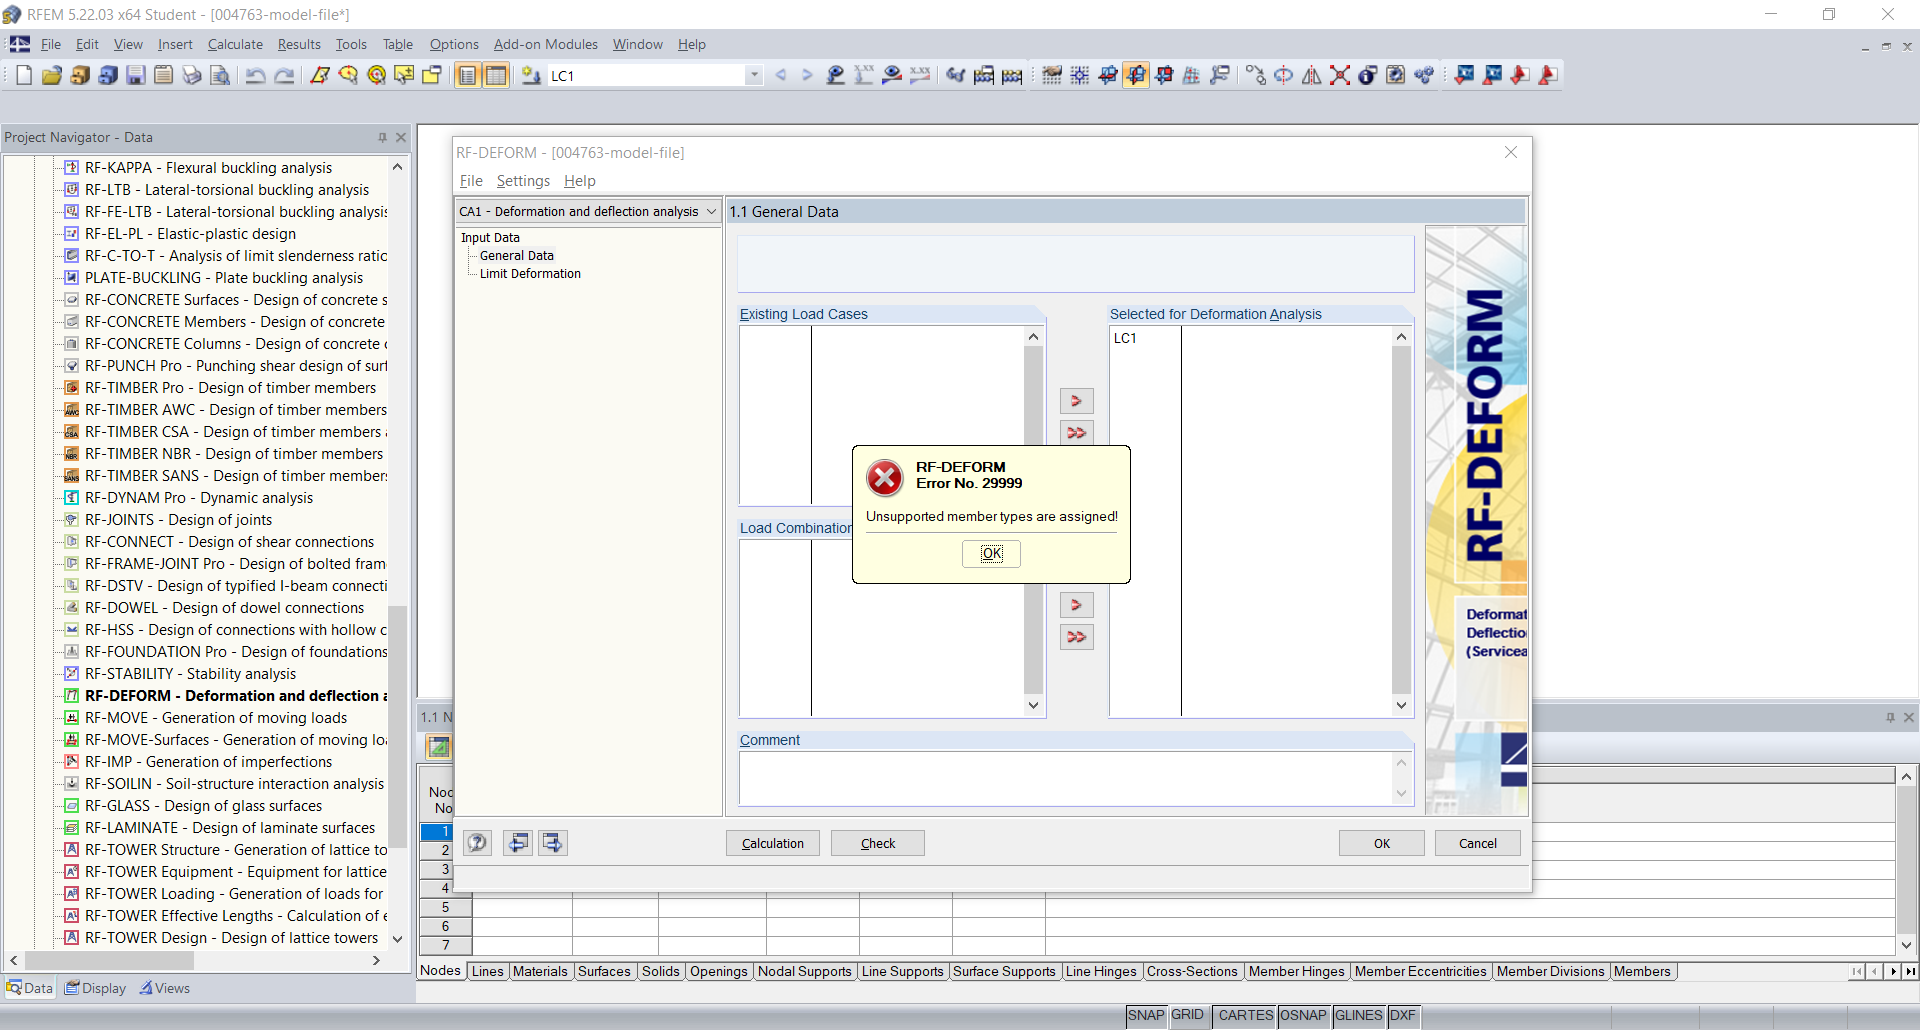Click into the Comment text field

(x=1067, y=778)
